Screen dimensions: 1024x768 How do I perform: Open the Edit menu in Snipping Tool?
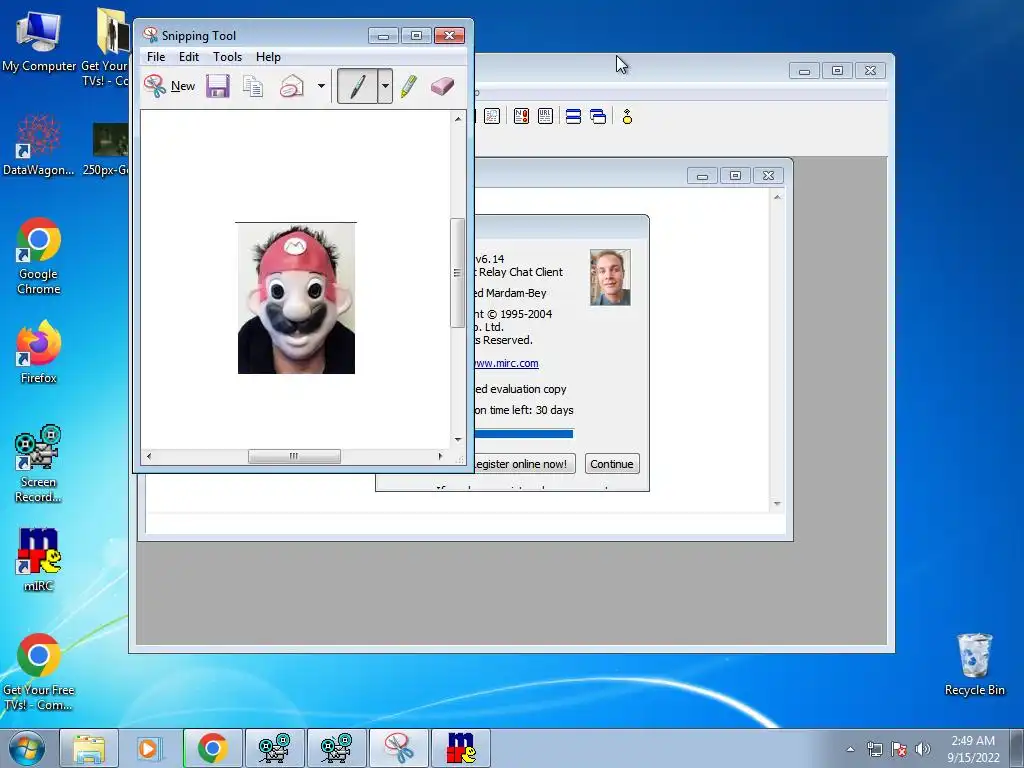coord(189,57)
